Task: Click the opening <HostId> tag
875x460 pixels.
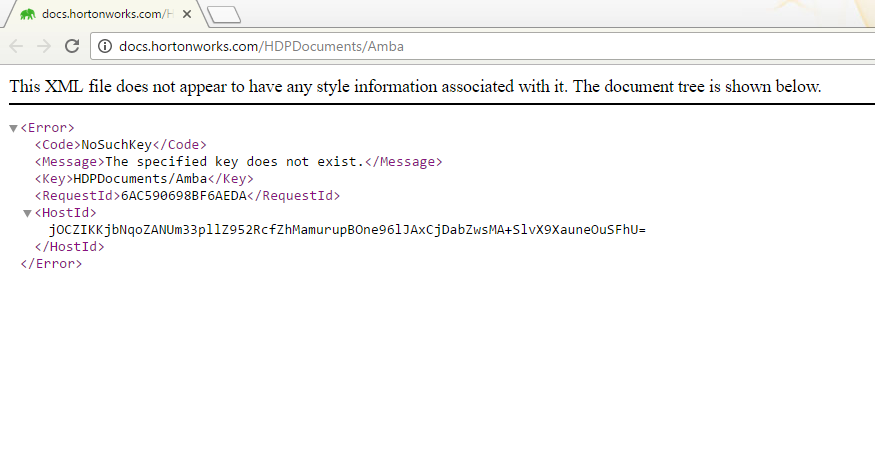Action: [x=65, y=213]
